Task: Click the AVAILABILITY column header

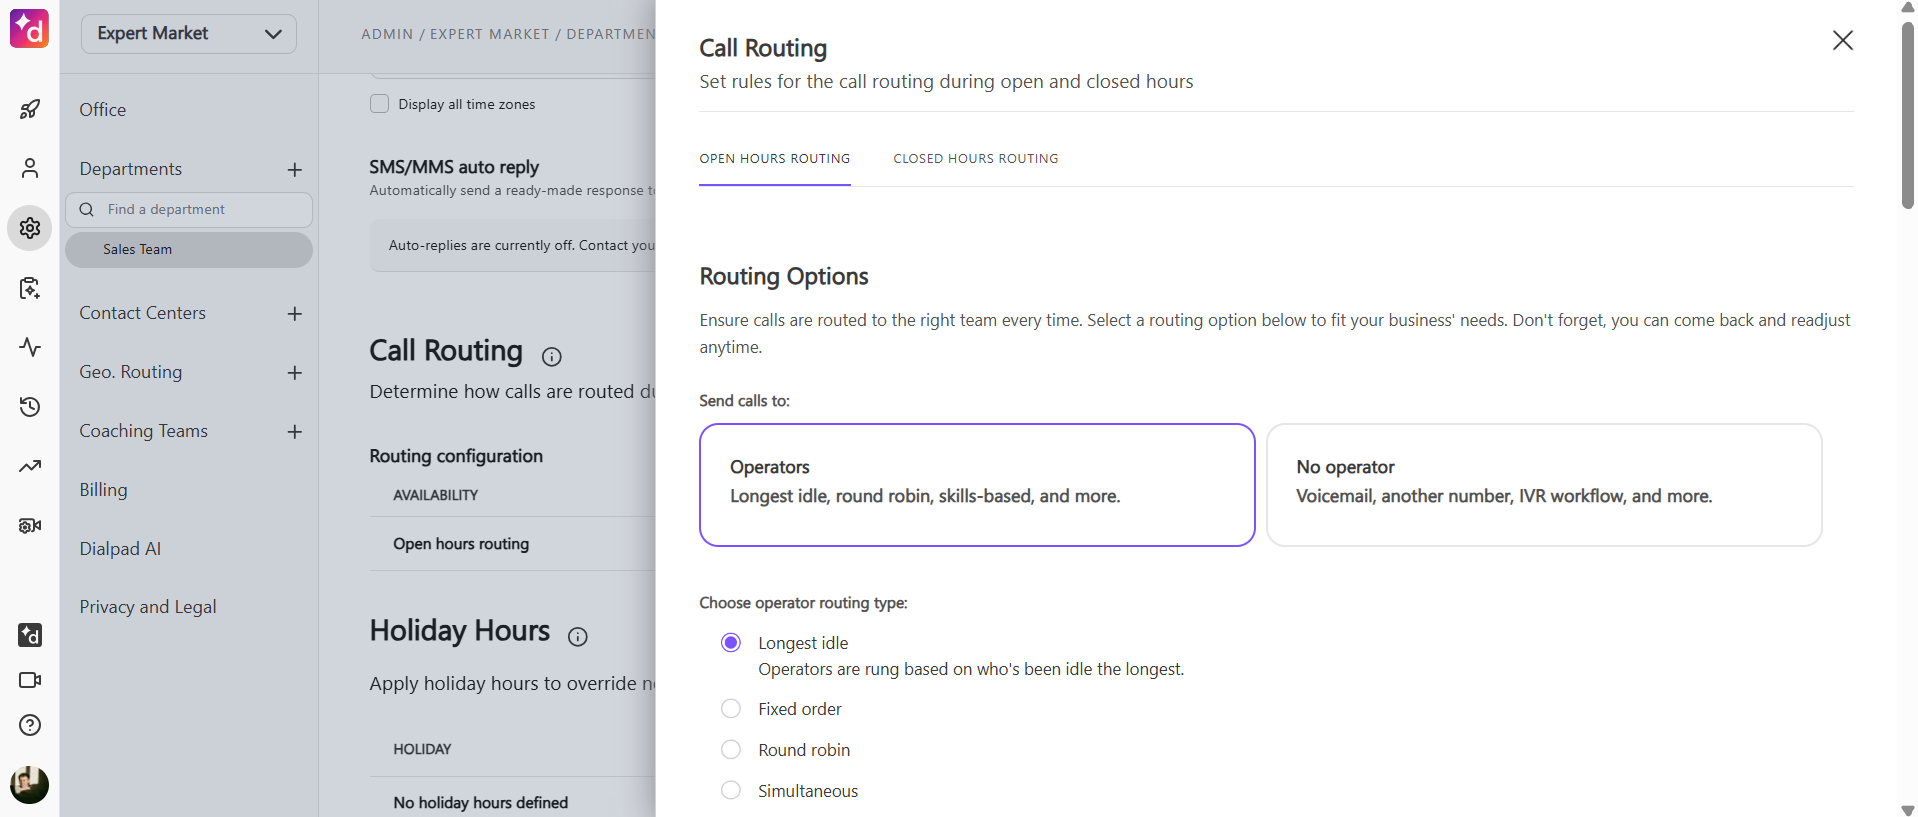Action: (x=436, y=495)
